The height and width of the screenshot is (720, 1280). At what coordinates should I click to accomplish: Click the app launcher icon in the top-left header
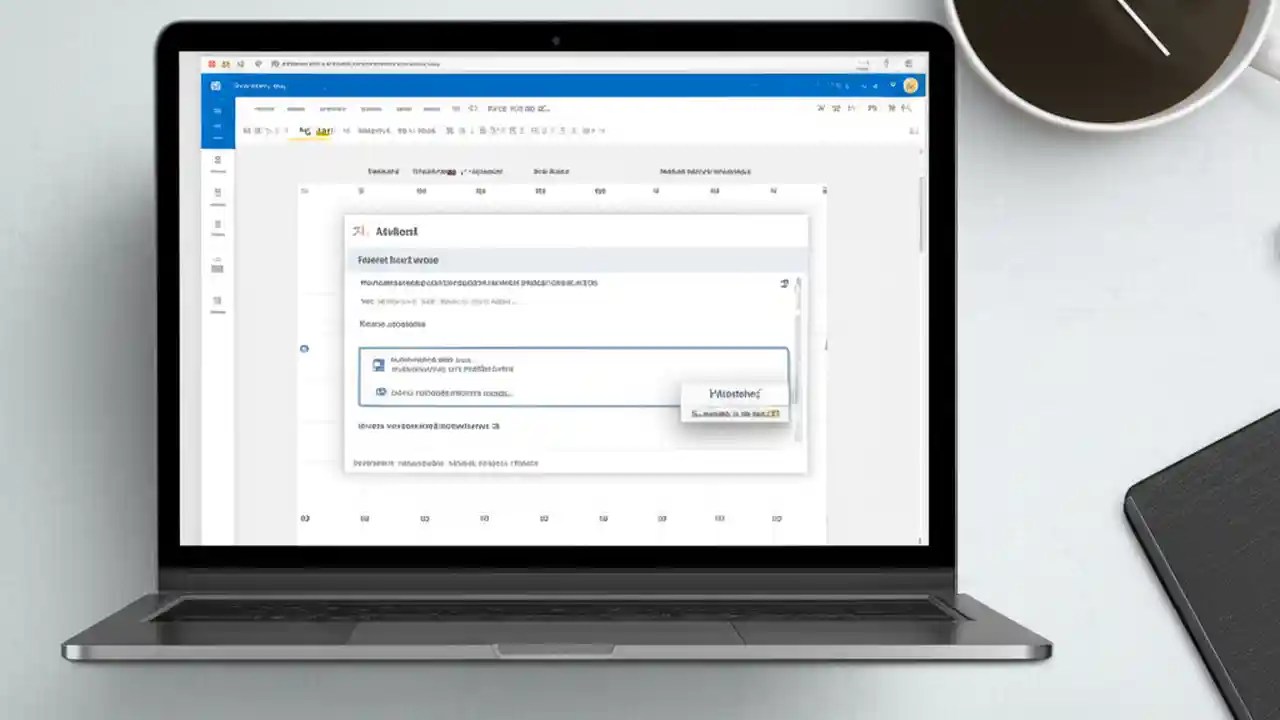coord(216,85)
